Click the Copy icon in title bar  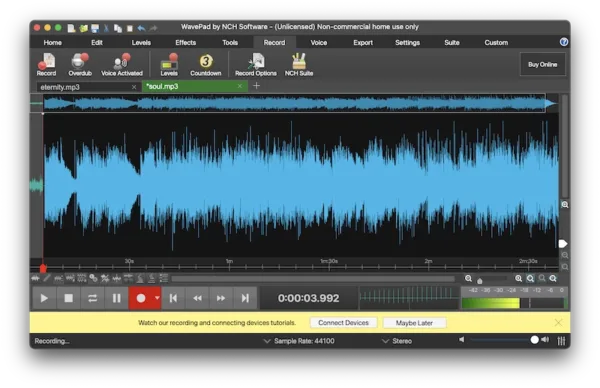(118, 28)
